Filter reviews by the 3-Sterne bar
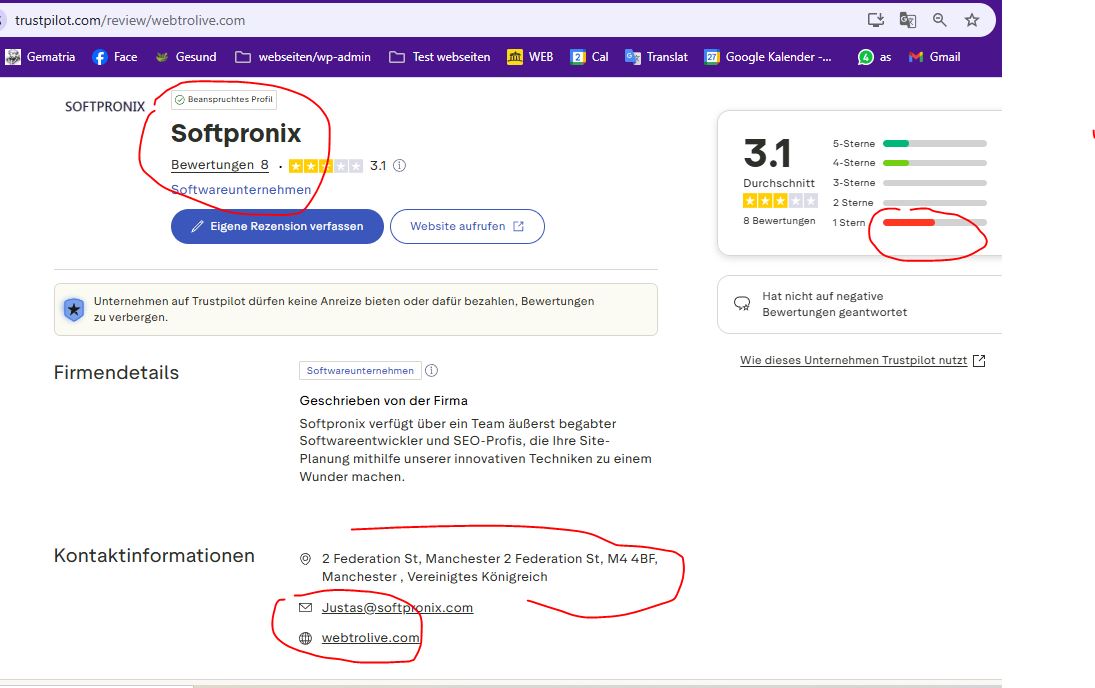The width and height of the screenshot is (1095, 688). [909, 183]
